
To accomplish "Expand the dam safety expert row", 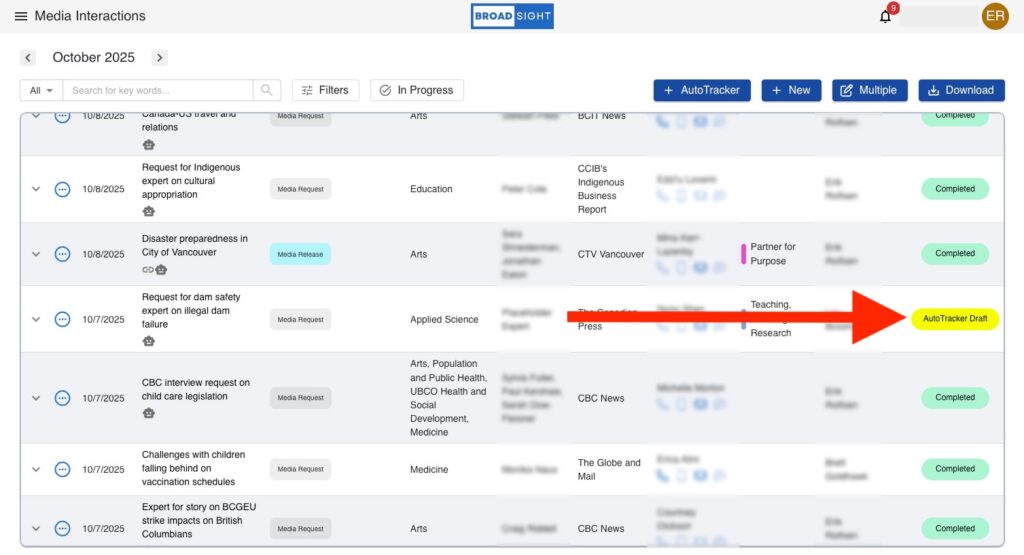I will coord(36,319).
